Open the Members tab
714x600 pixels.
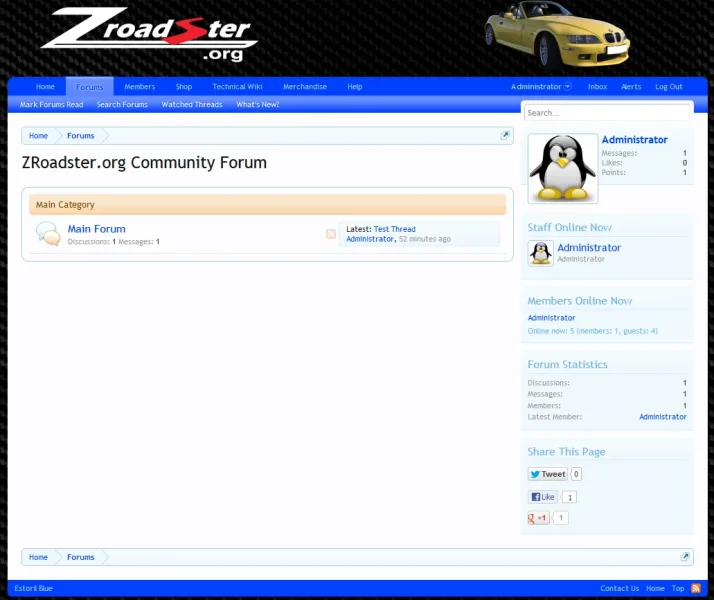pos(140,86)
